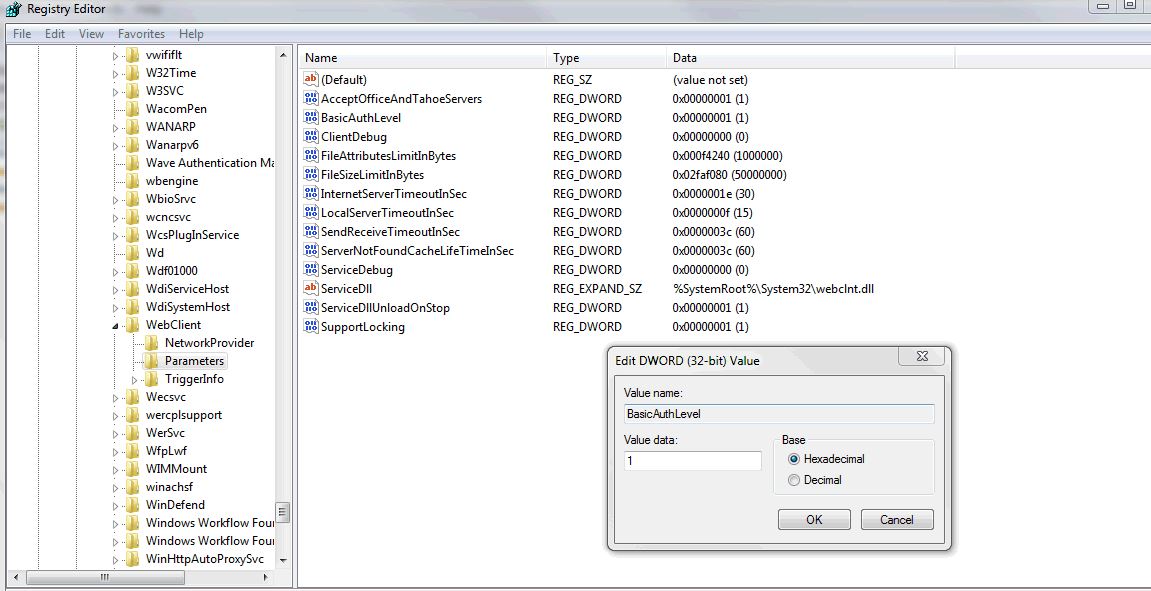Select the DWORD icon beside InternetServerTimeoutInSec
Screen dimensions: 1151x591
coord(311,194)
